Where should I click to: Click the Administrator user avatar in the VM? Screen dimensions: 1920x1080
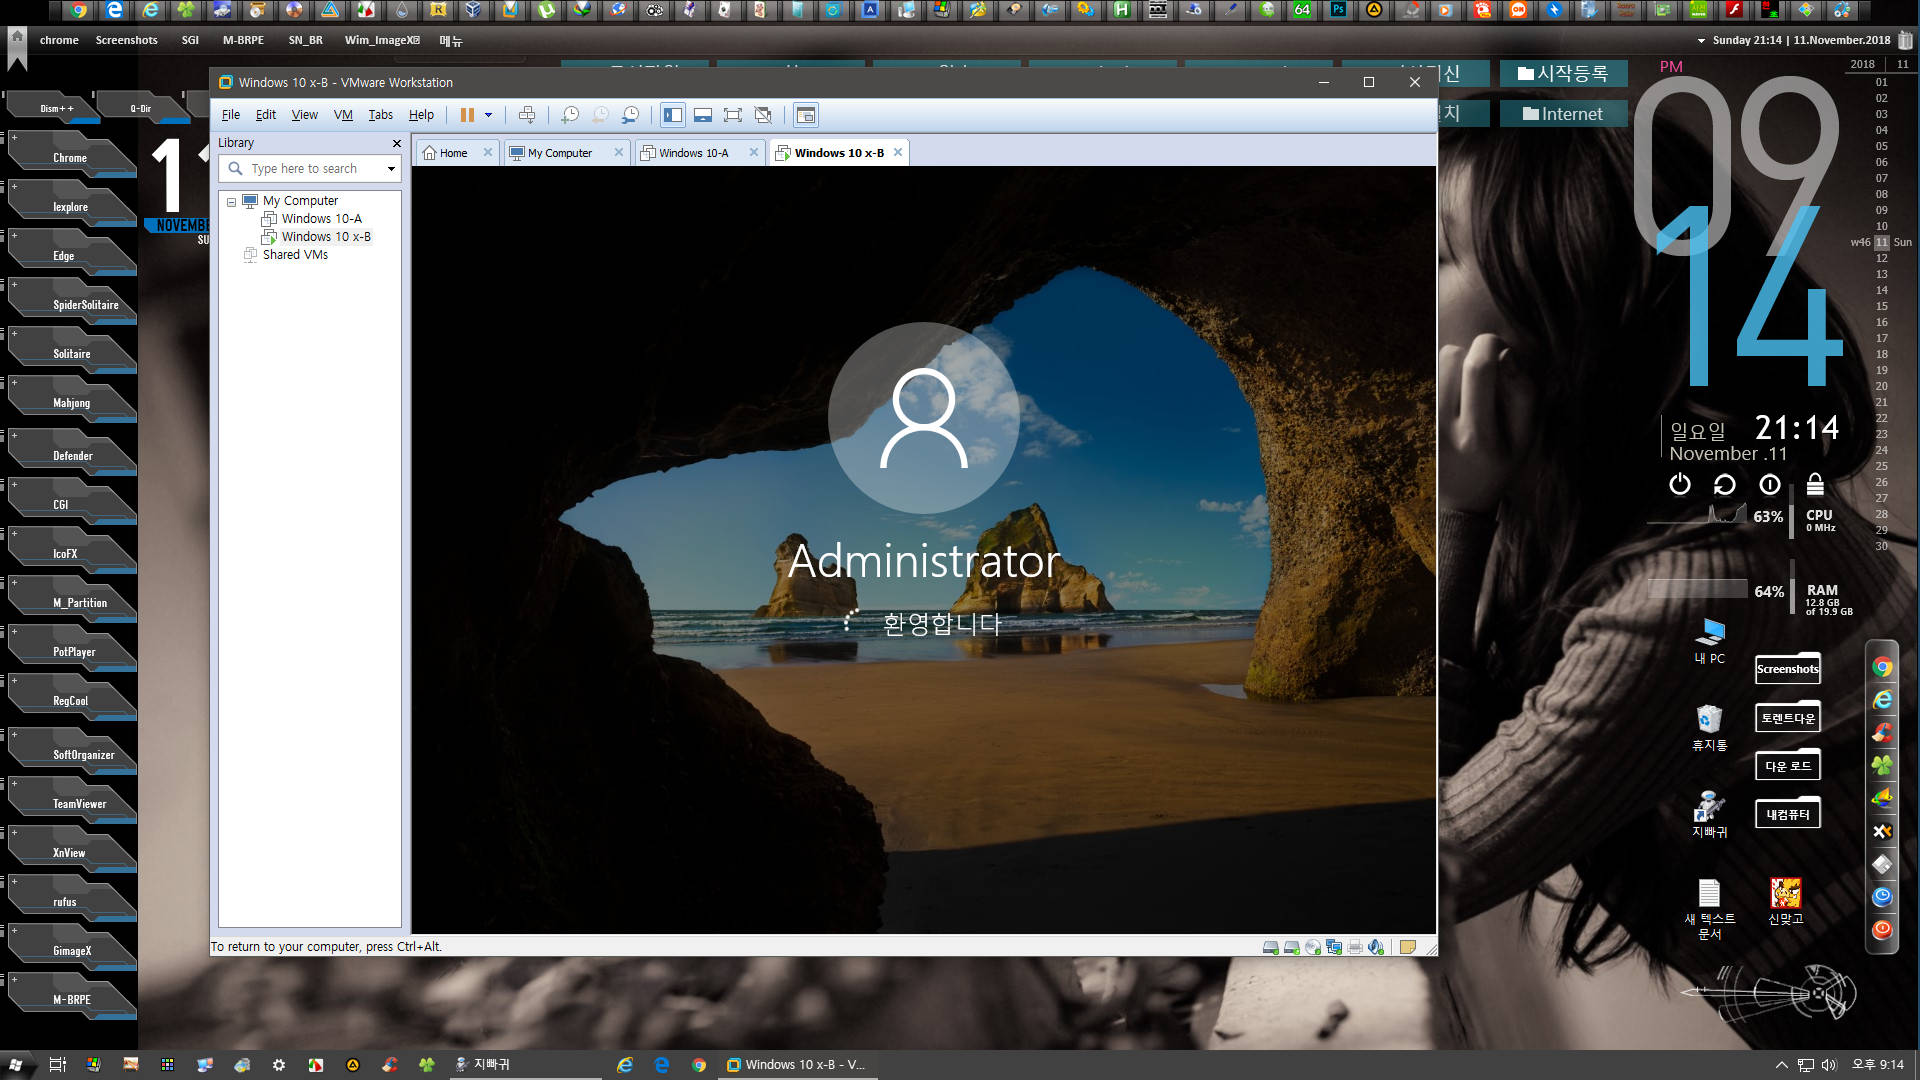pyautogui.click(x=924, y=418)
